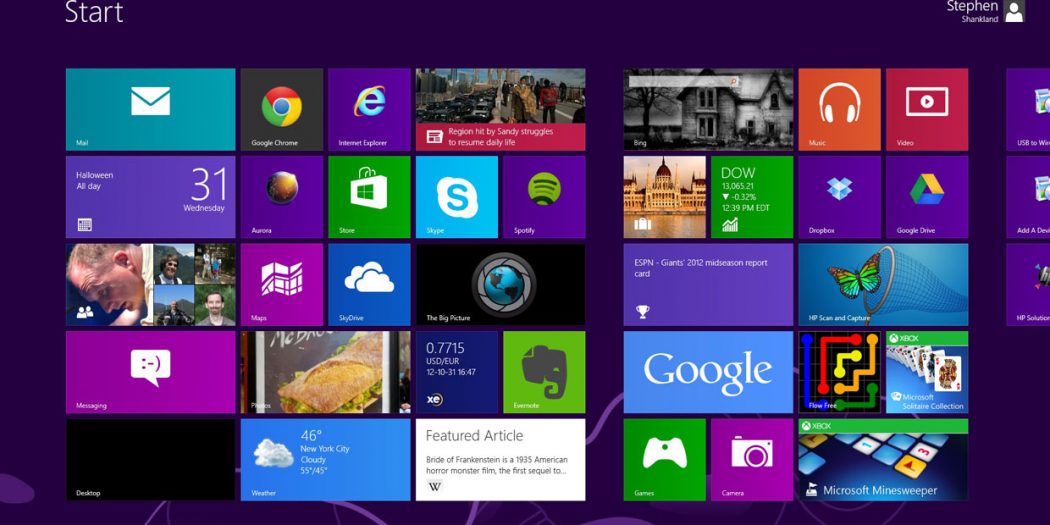This screenshot has height=525, width=1050.
Task: Open the ESPN Giants sports tile
Action: tap(708, 285)
